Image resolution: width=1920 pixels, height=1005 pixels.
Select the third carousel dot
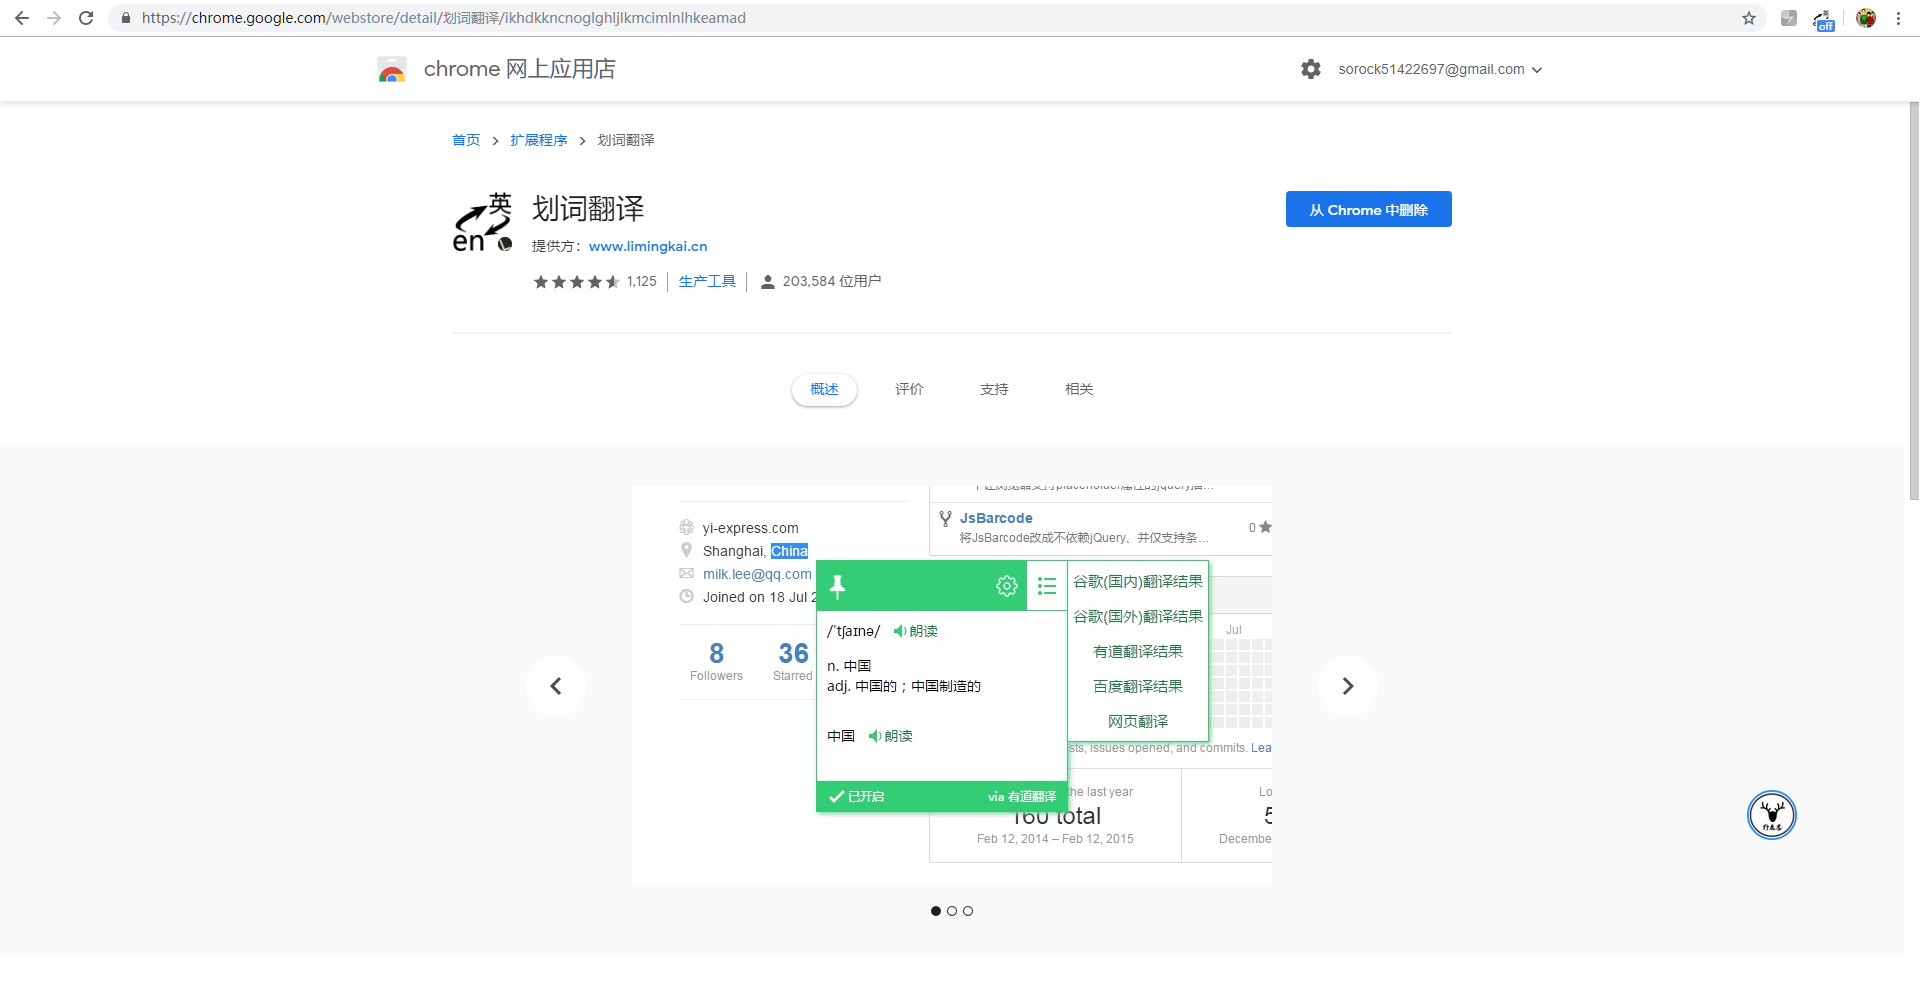pos(968,911)
